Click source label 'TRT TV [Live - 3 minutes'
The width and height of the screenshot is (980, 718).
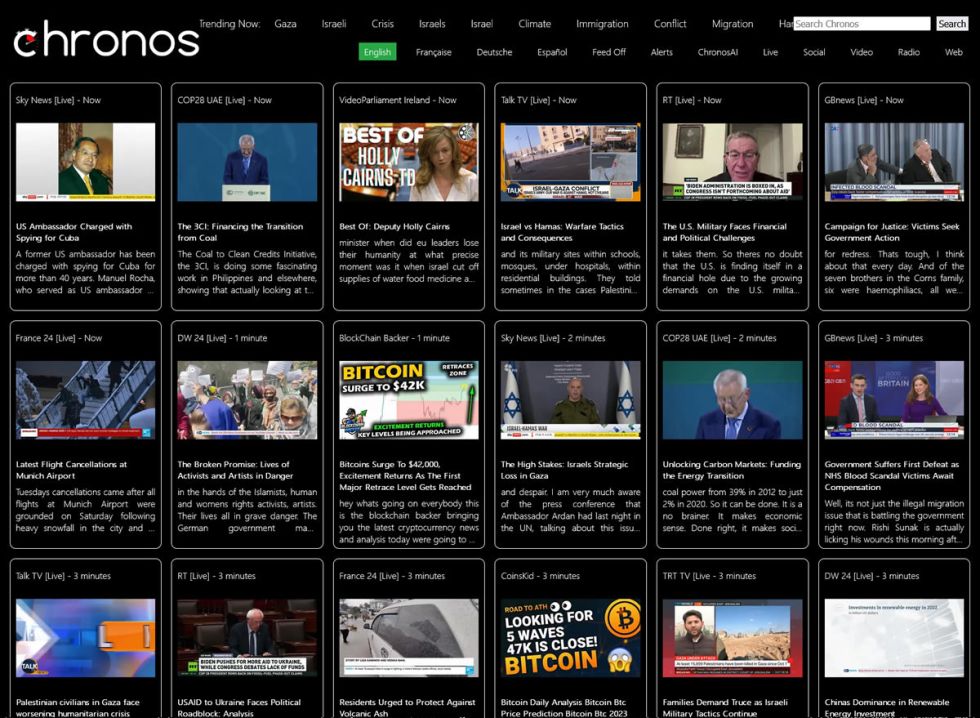pyautogui.click(x=709, y=576)
